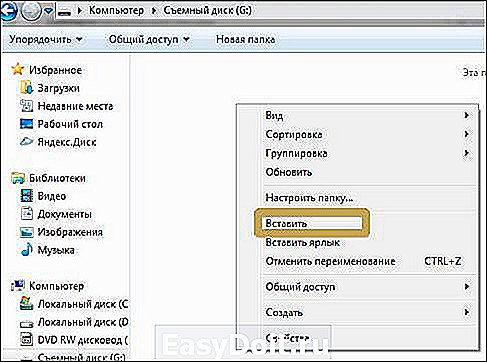487x362 pixels.
Task: Click the Компьютер icon in sidebar
Action: tap(18, 286)
